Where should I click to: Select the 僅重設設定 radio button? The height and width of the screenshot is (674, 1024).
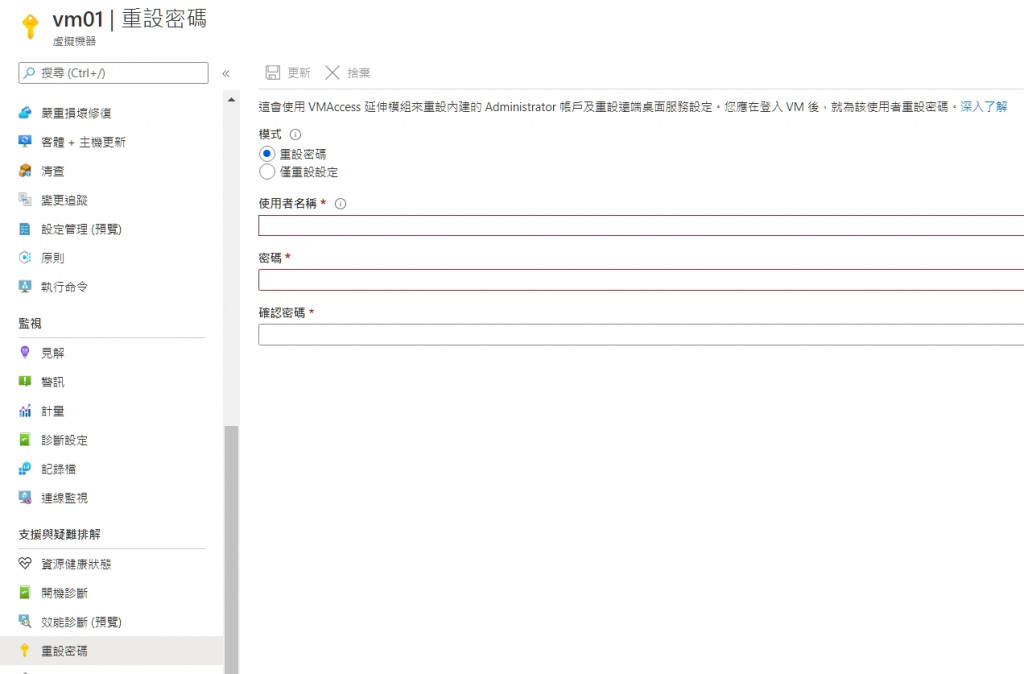[266, 172]
